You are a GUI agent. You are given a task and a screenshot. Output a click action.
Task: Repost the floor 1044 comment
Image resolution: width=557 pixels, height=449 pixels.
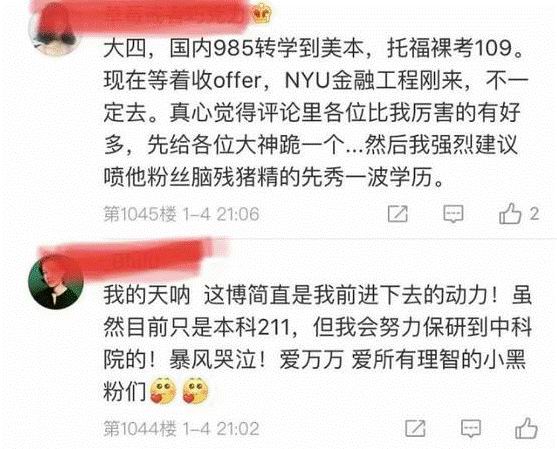pyautogui.click(x=415, y=428)
